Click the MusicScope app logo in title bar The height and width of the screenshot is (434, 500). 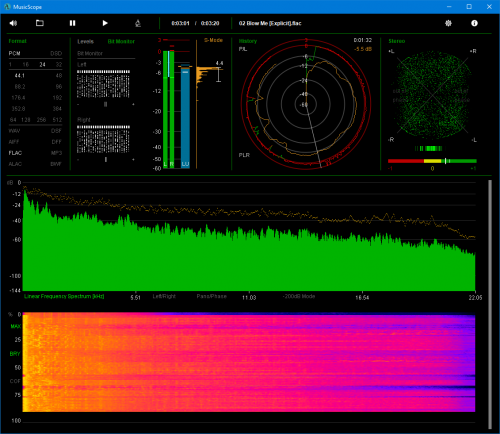[7, 7]
